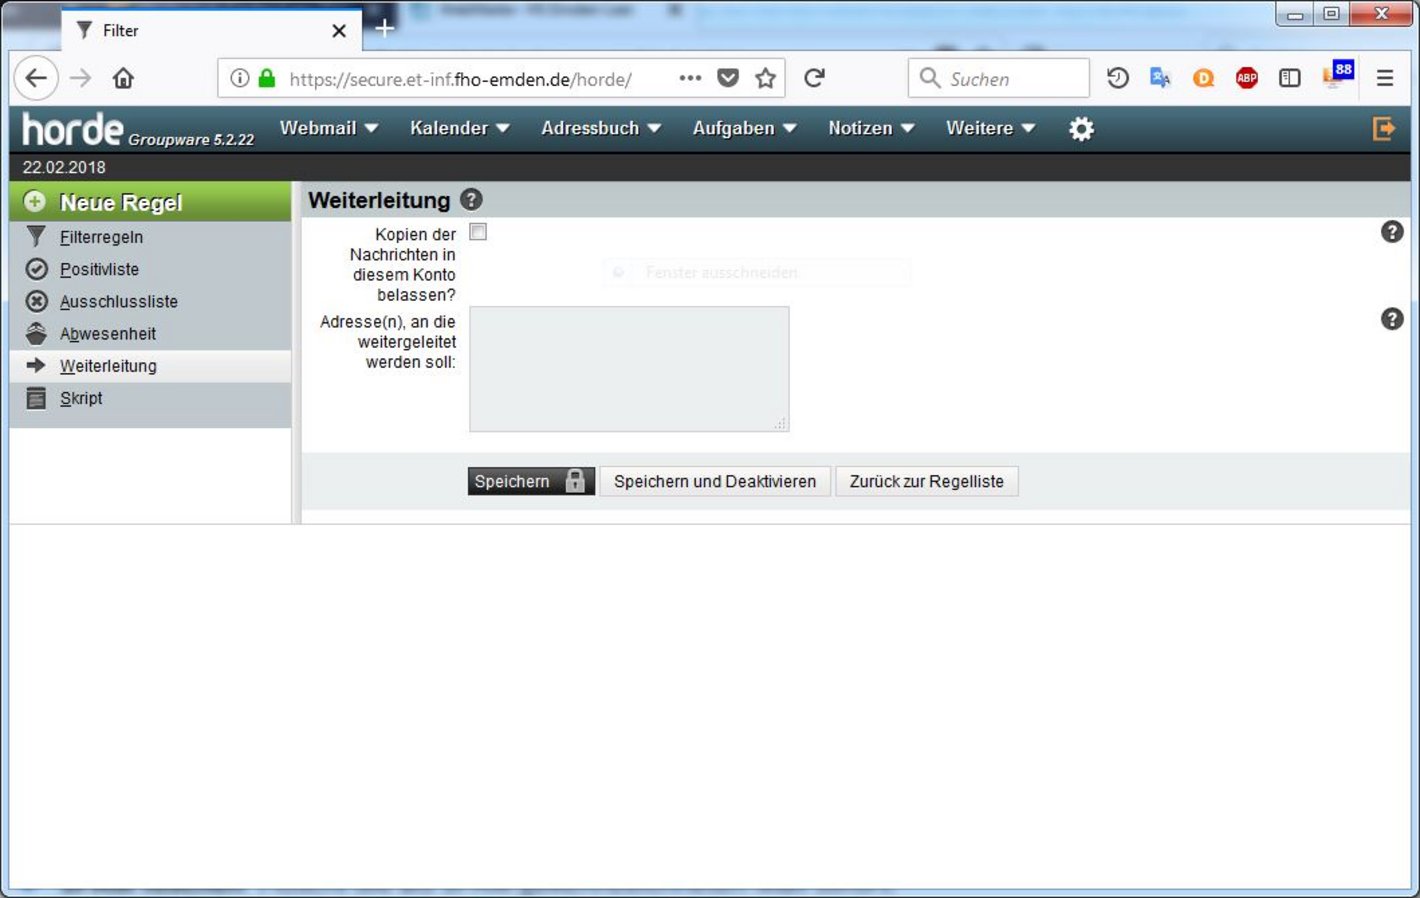Click the green plus icon for Neue Regel
Image resolution: width=1420 pixels, height=898 pixels.
pos(35,202)
